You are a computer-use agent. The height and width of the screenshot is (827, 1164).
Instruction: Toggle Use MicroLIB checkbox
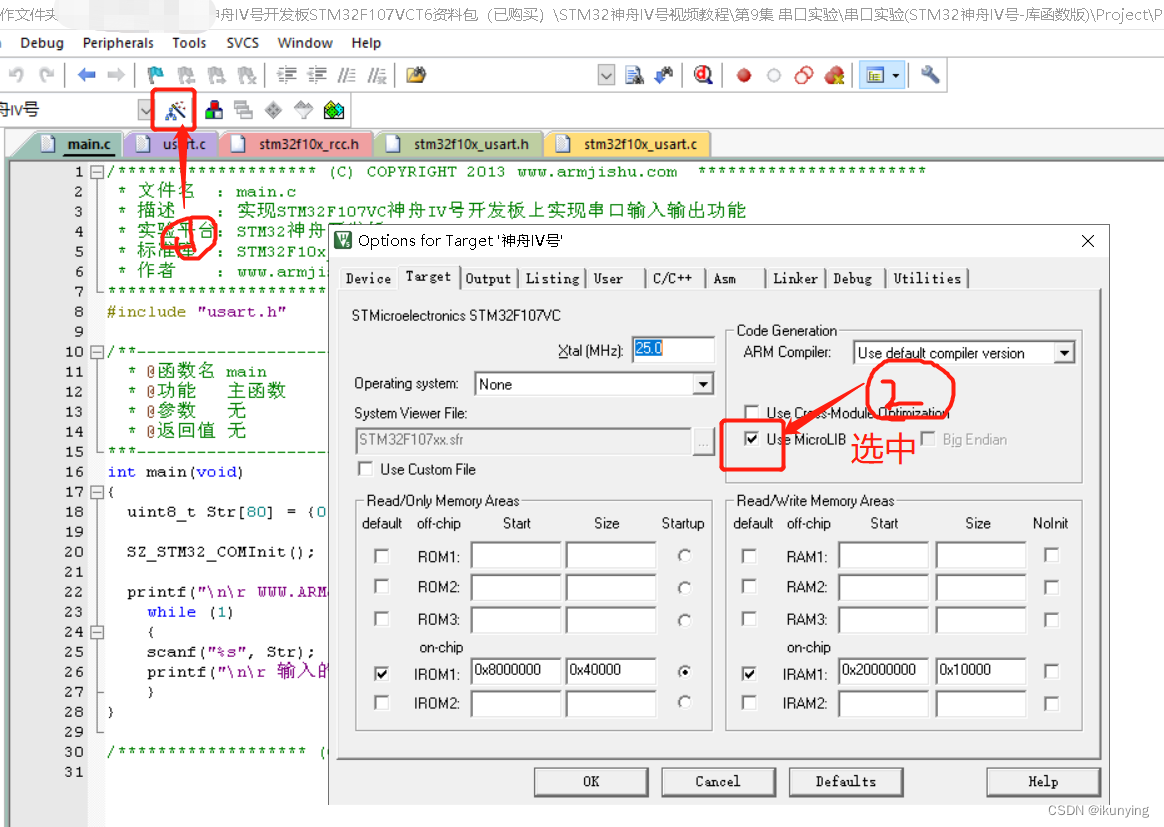[x=751, y=439]
